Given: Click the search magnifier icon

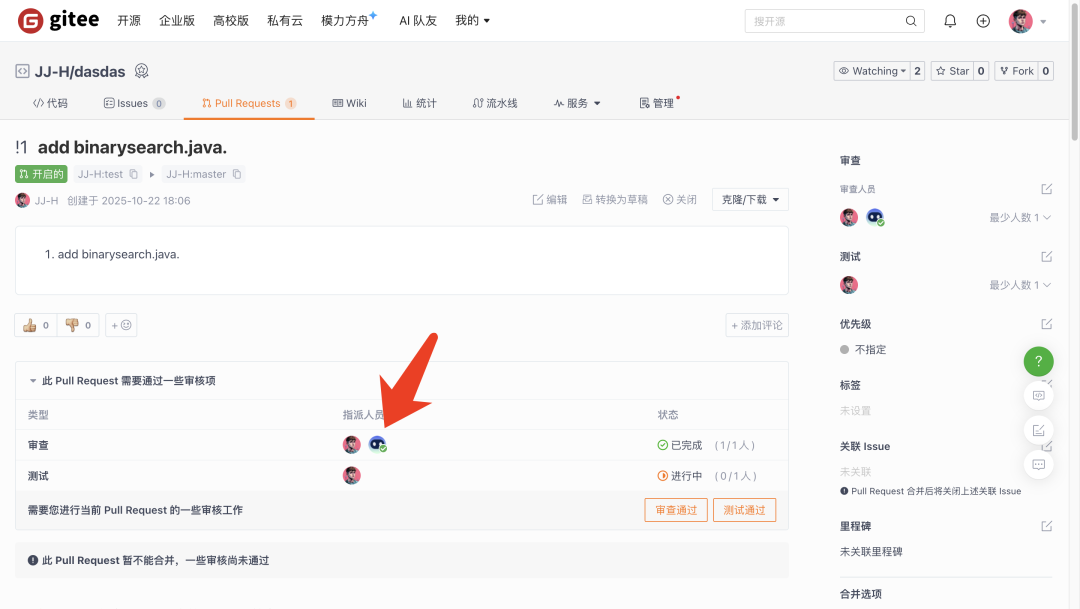Looking at the screenshot, I should click(910, 19).
